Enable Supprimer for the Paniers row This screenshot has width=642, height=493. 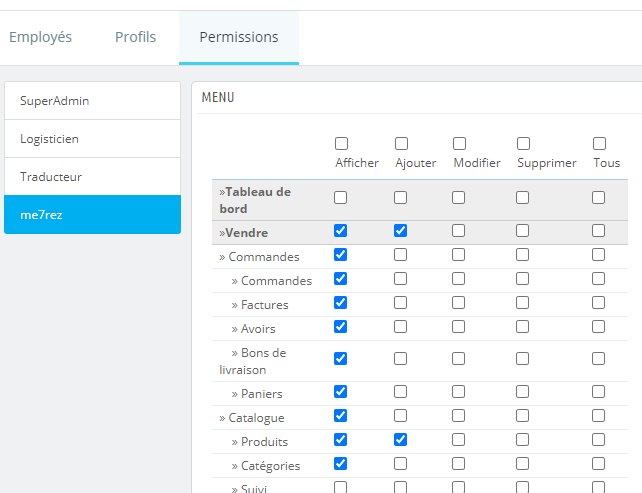click(523, 392)
